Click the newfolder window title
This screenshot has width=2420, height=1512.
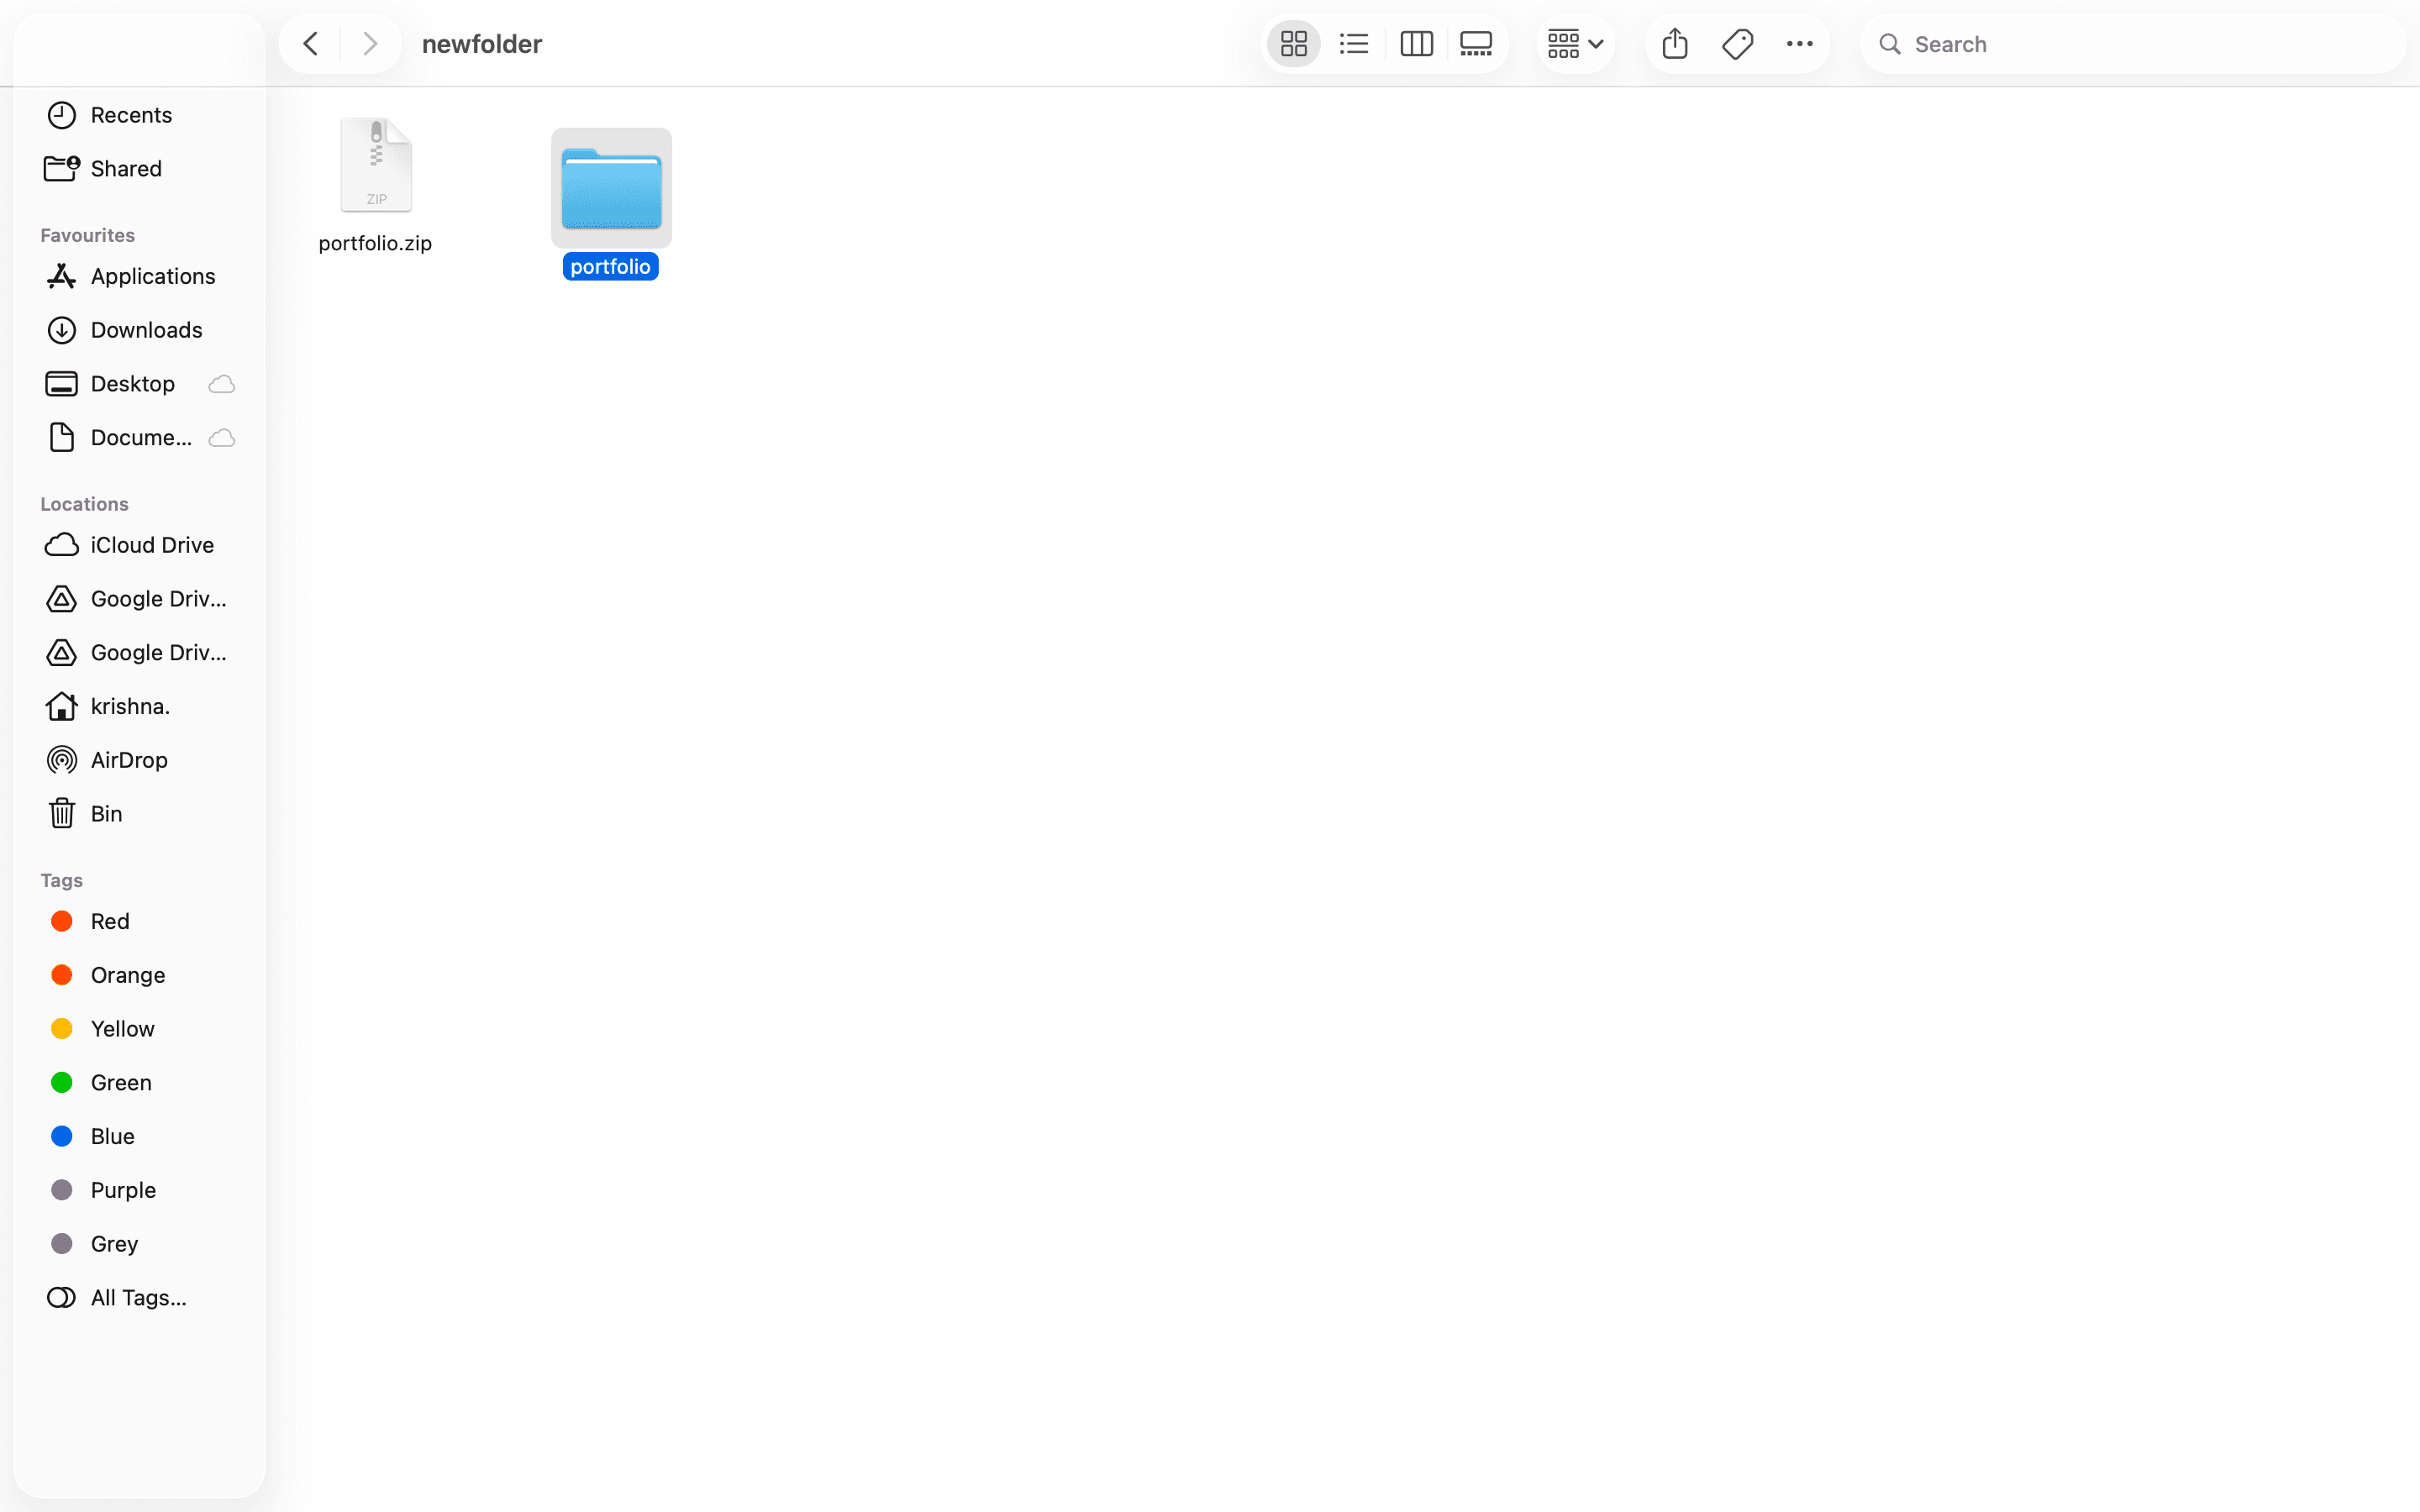coord(482,44)
